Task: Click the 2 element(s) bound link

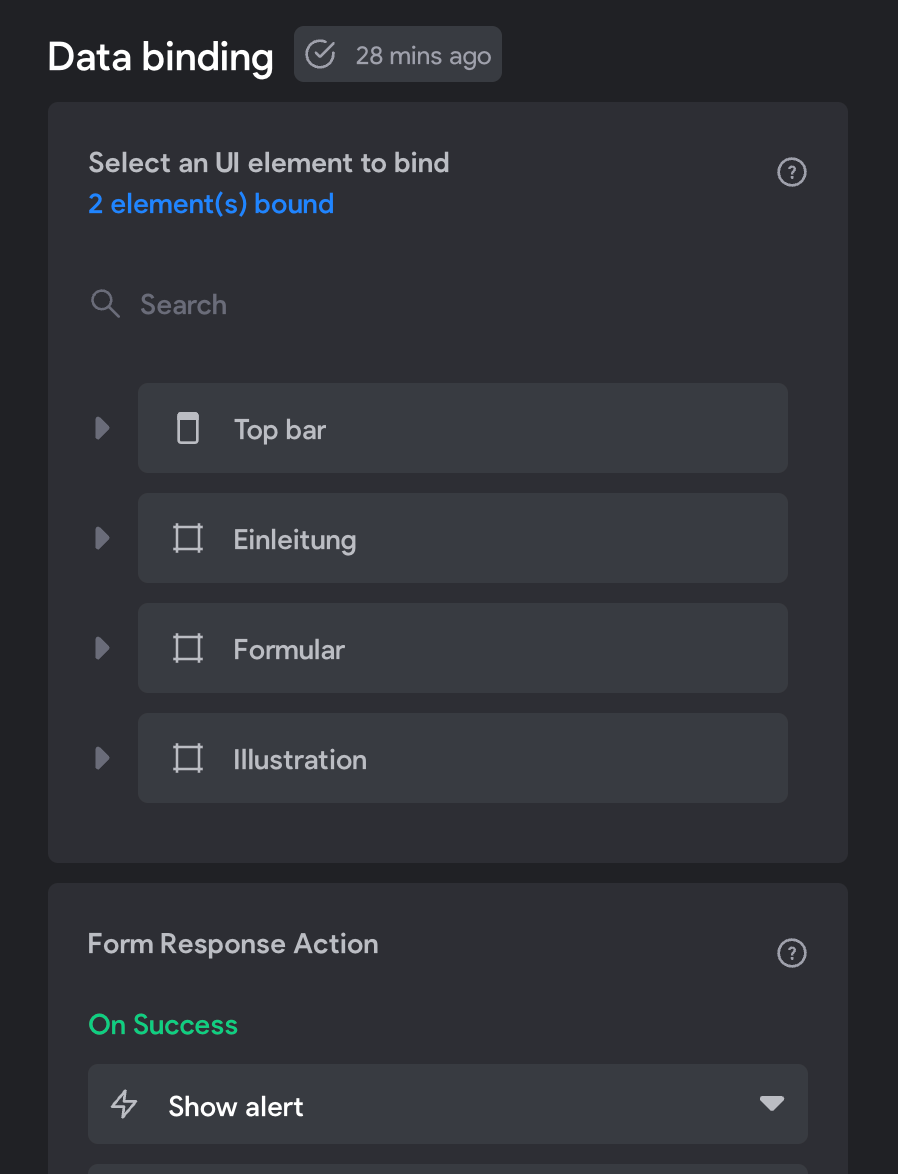Action: point(211,204)
